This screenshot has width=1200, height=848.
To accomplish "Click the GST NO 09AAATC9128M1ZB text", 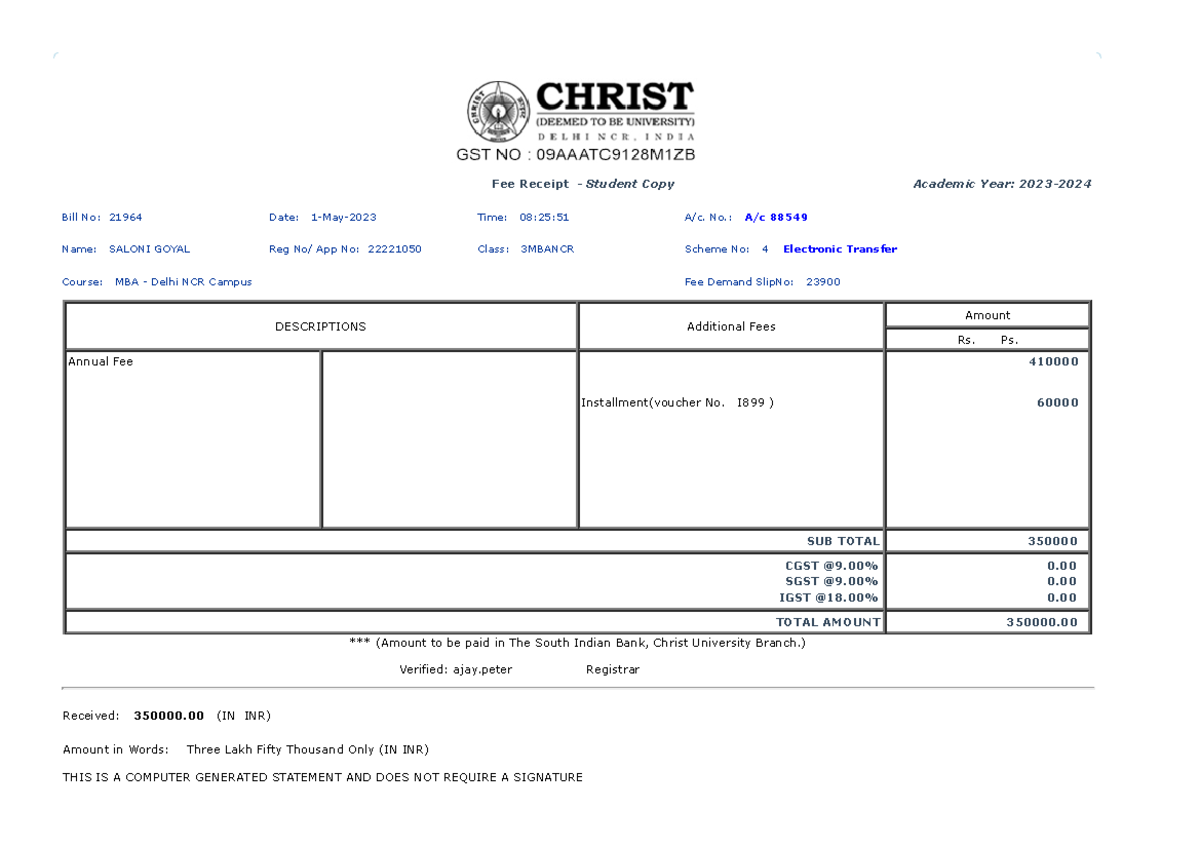I will (576, 155).
